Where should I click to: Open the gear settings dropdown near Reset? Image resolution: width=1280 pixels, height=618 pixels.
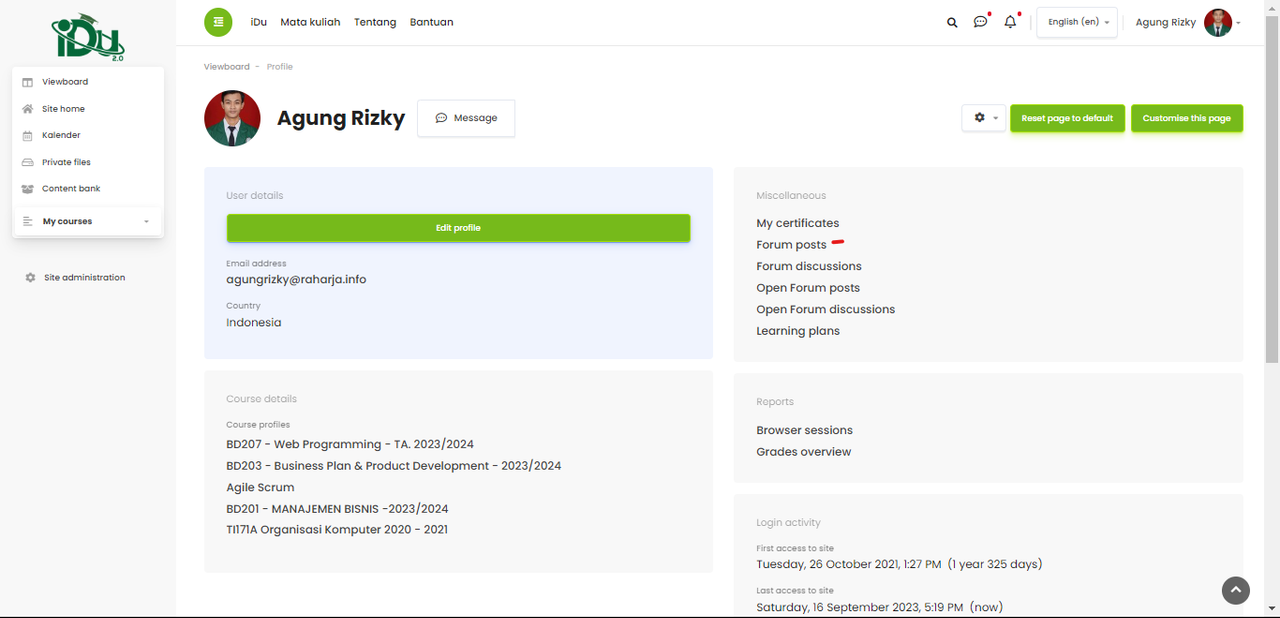(984, 118)
